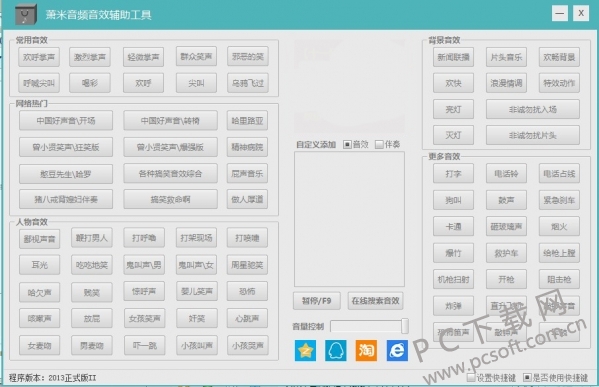The width and height of the screenshot is (599, 387).
Task: Play the 喝彩 sound effect
Action: (x=90, y=83)
